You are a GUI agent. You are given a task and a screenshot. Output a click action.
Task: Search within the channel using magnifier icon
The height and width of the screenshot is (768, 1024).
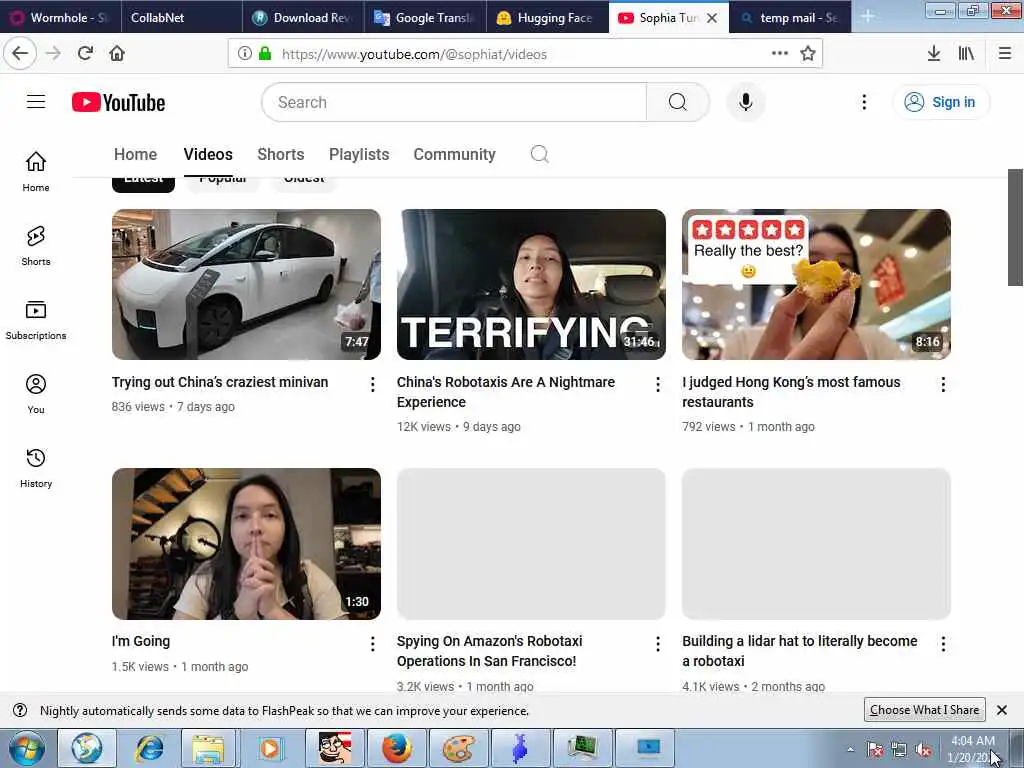(x=539, y=154)
